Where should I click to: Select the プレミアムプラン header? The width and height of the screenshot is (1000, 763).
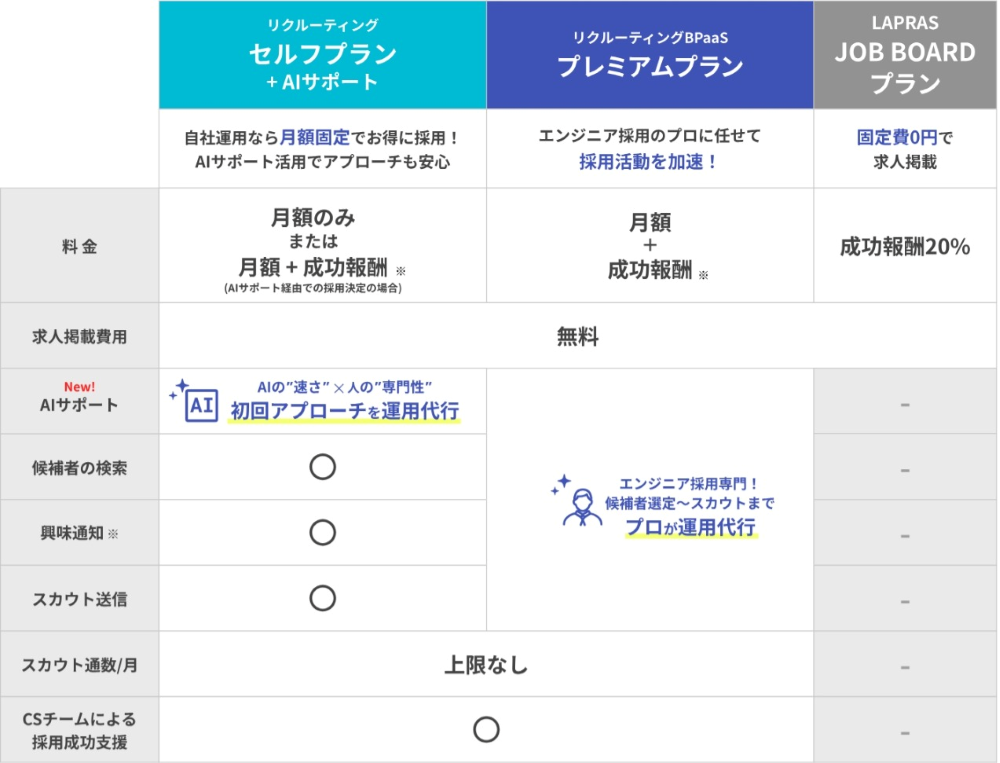click(x=650, y=55)
